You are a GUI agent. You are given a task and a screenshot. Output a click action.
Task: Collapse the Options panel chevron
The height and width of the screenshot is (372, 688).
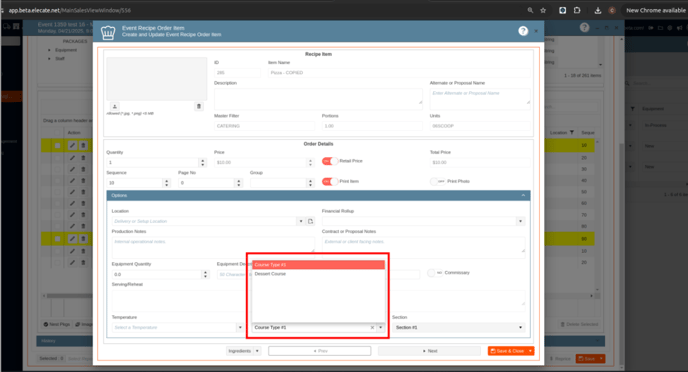coord(523,195)
